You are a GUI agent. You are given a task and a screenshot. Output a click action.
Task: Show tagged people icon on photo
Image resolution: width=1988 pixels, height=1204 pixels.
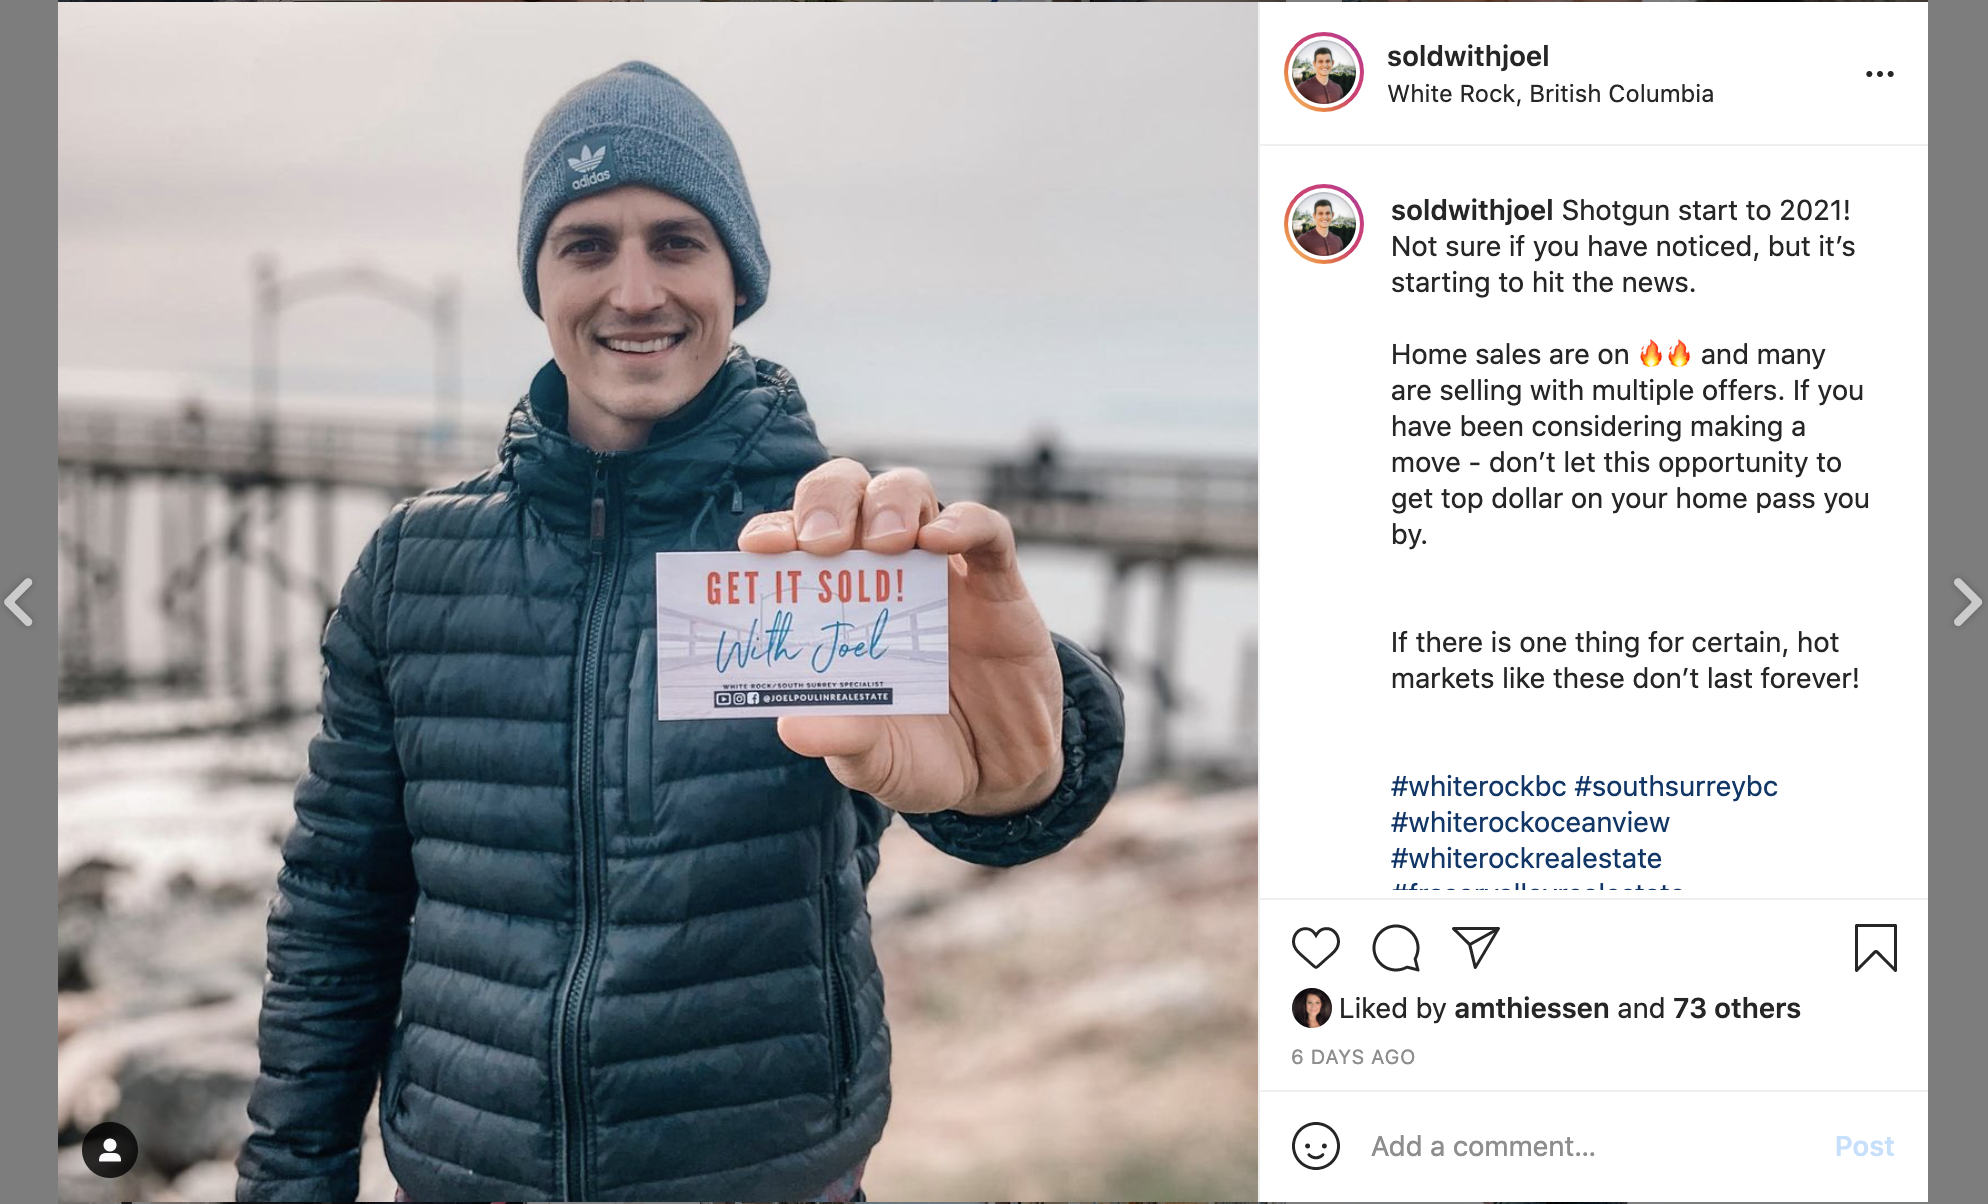pos(110,1149)
